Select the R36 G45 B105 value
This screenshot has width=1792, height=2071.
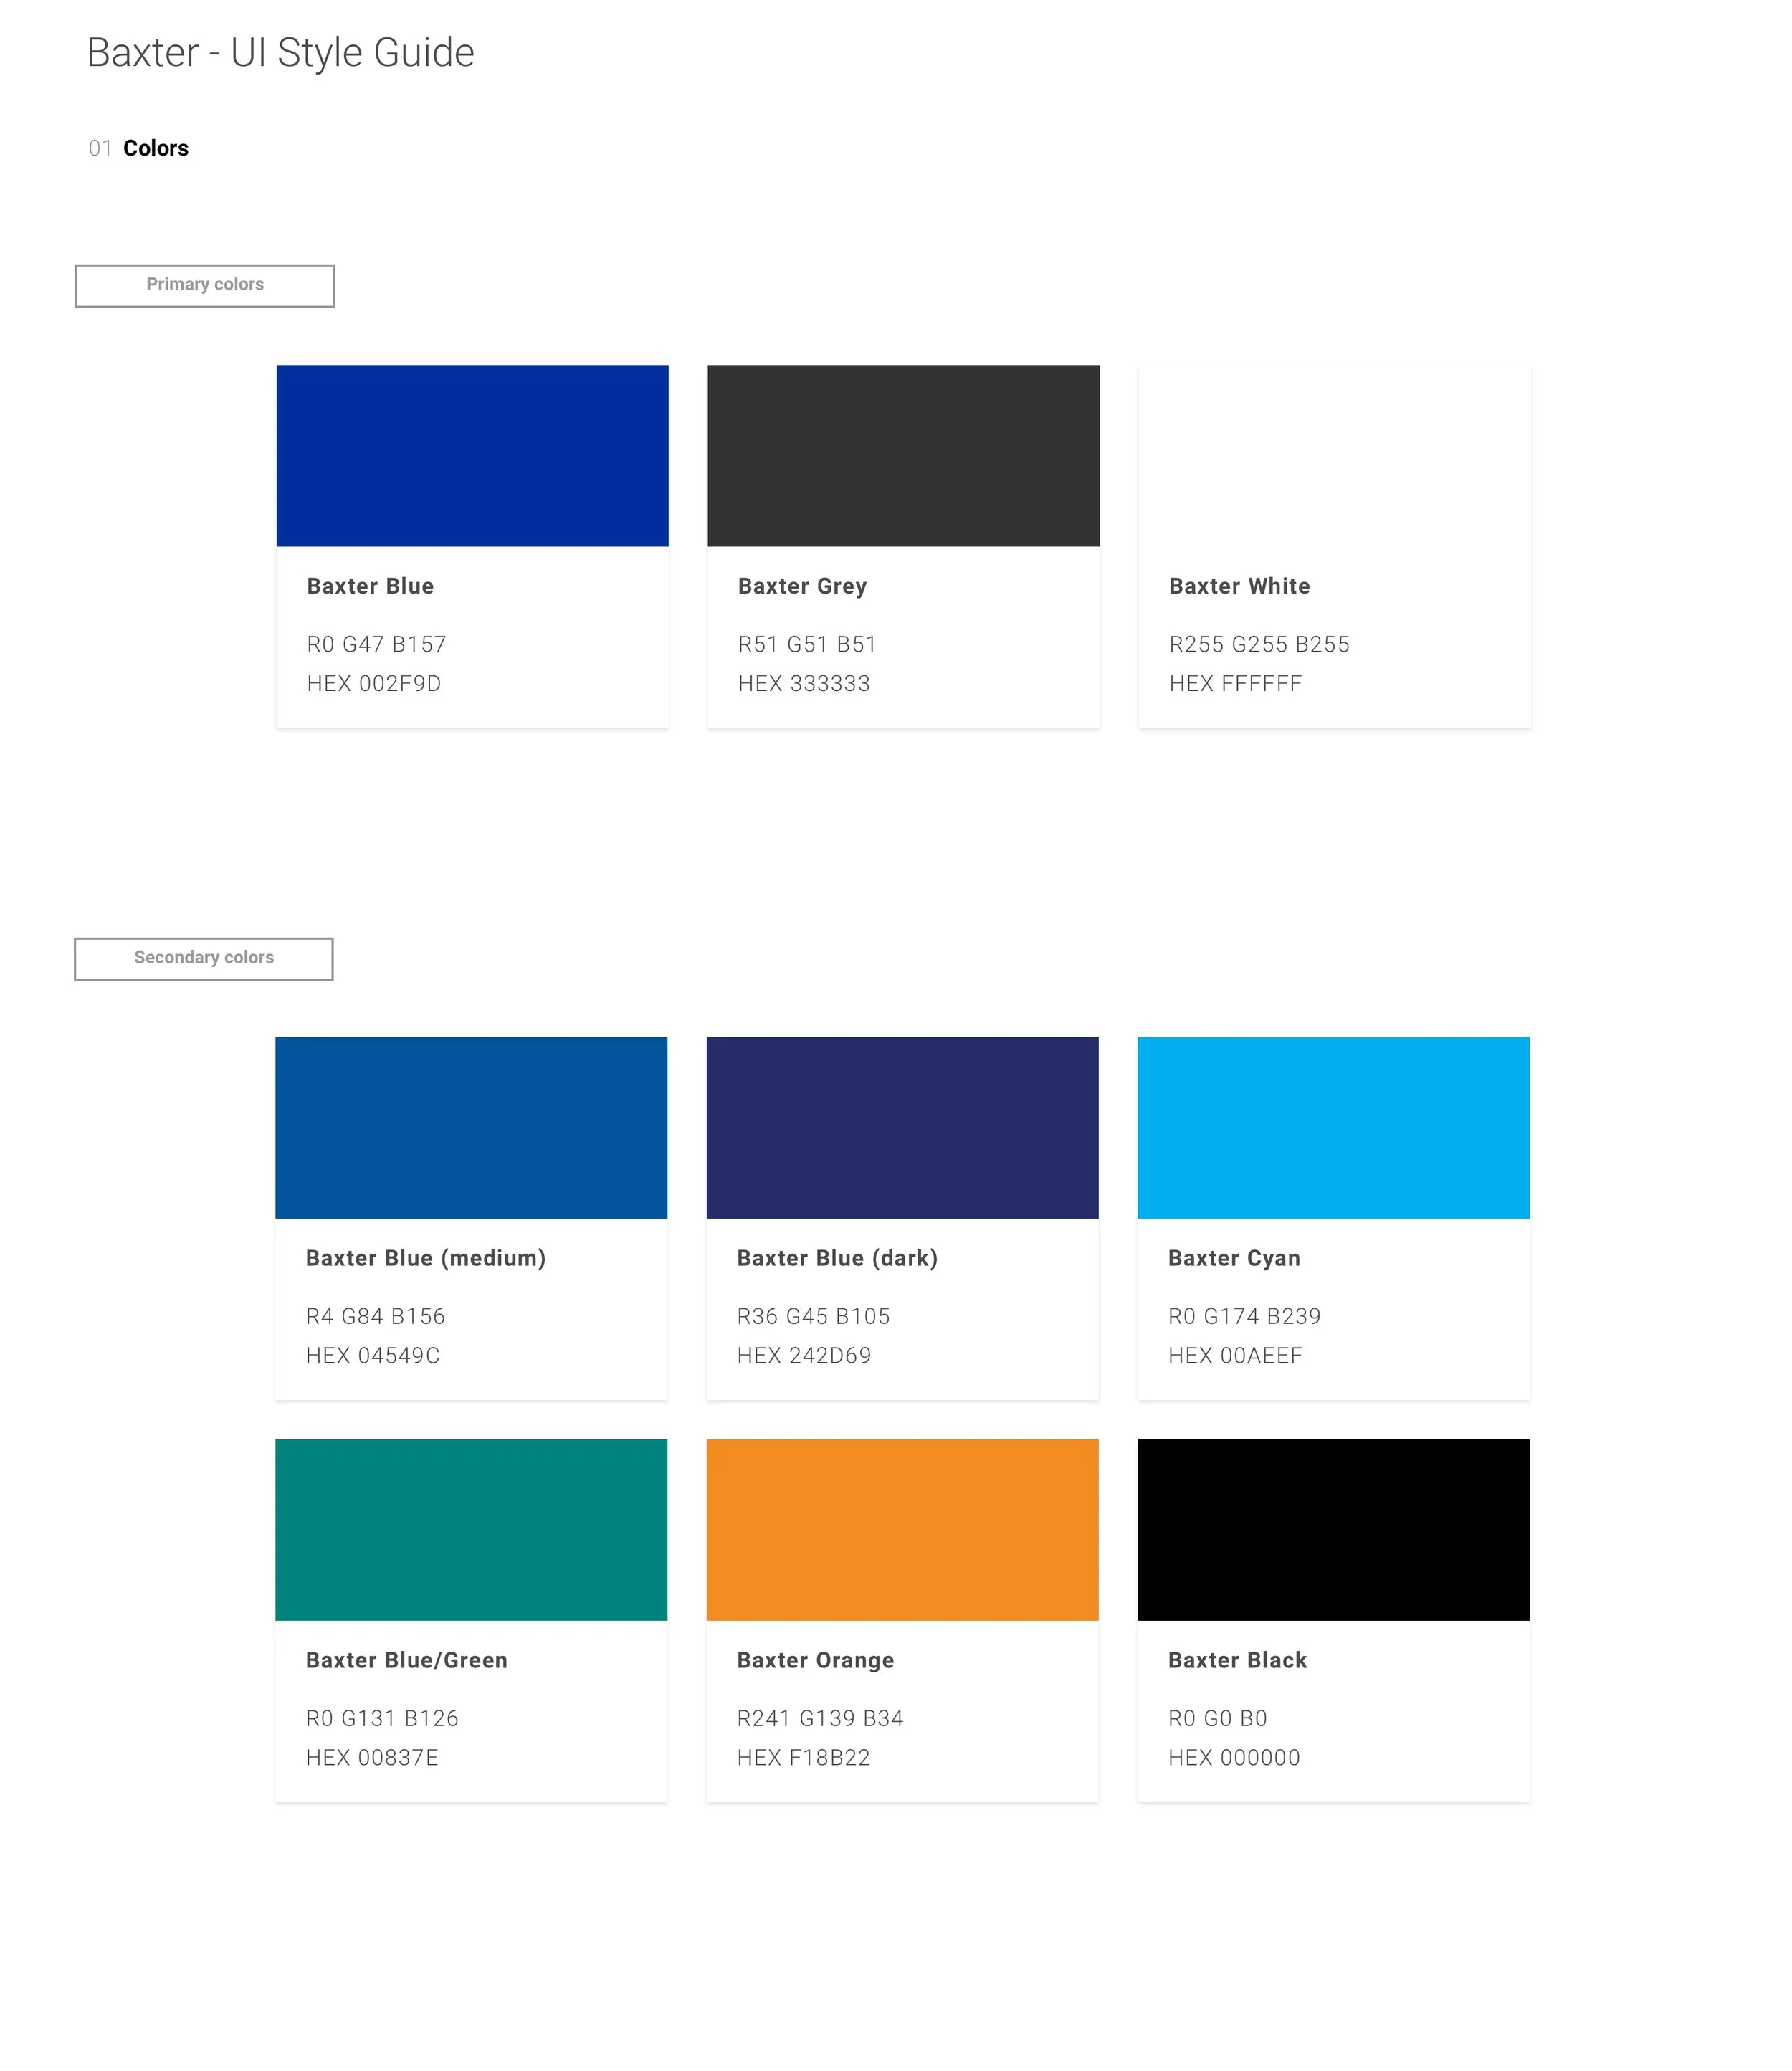point(813,1316)
